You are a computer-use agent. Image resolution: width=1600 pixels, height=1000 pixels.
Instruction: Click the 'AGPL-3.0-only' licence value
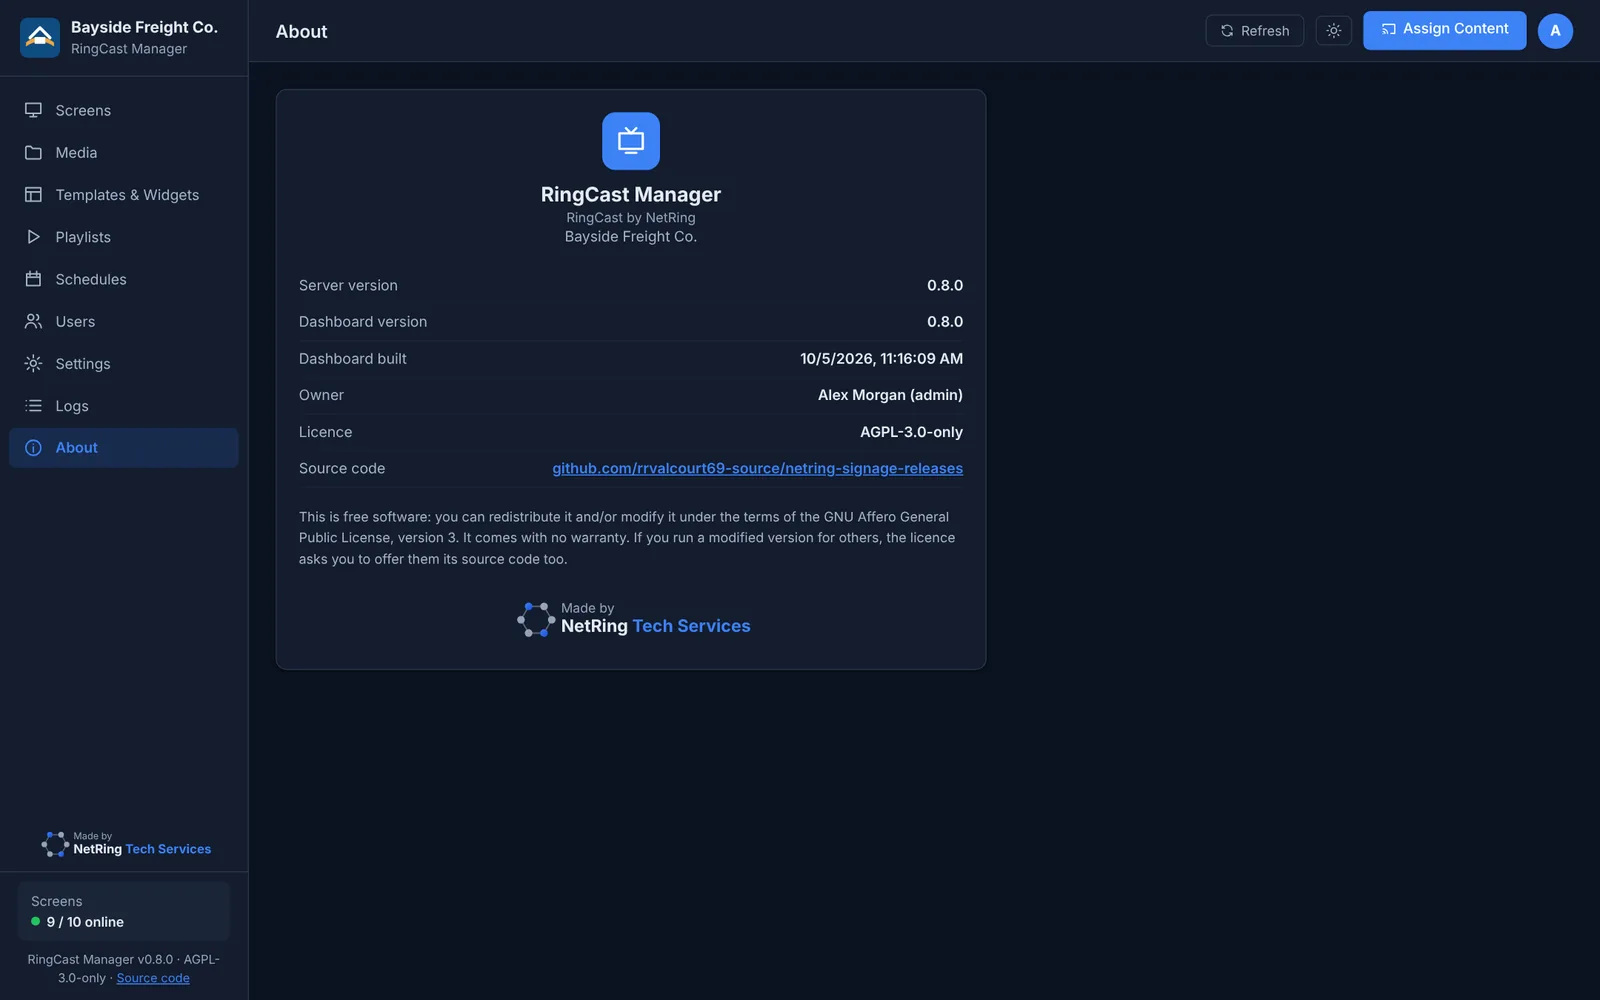(x=911, y=432)
